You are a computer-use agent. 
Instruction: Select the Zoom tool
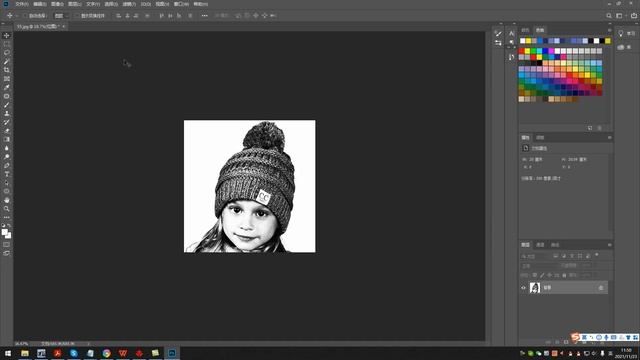[7, 209]
